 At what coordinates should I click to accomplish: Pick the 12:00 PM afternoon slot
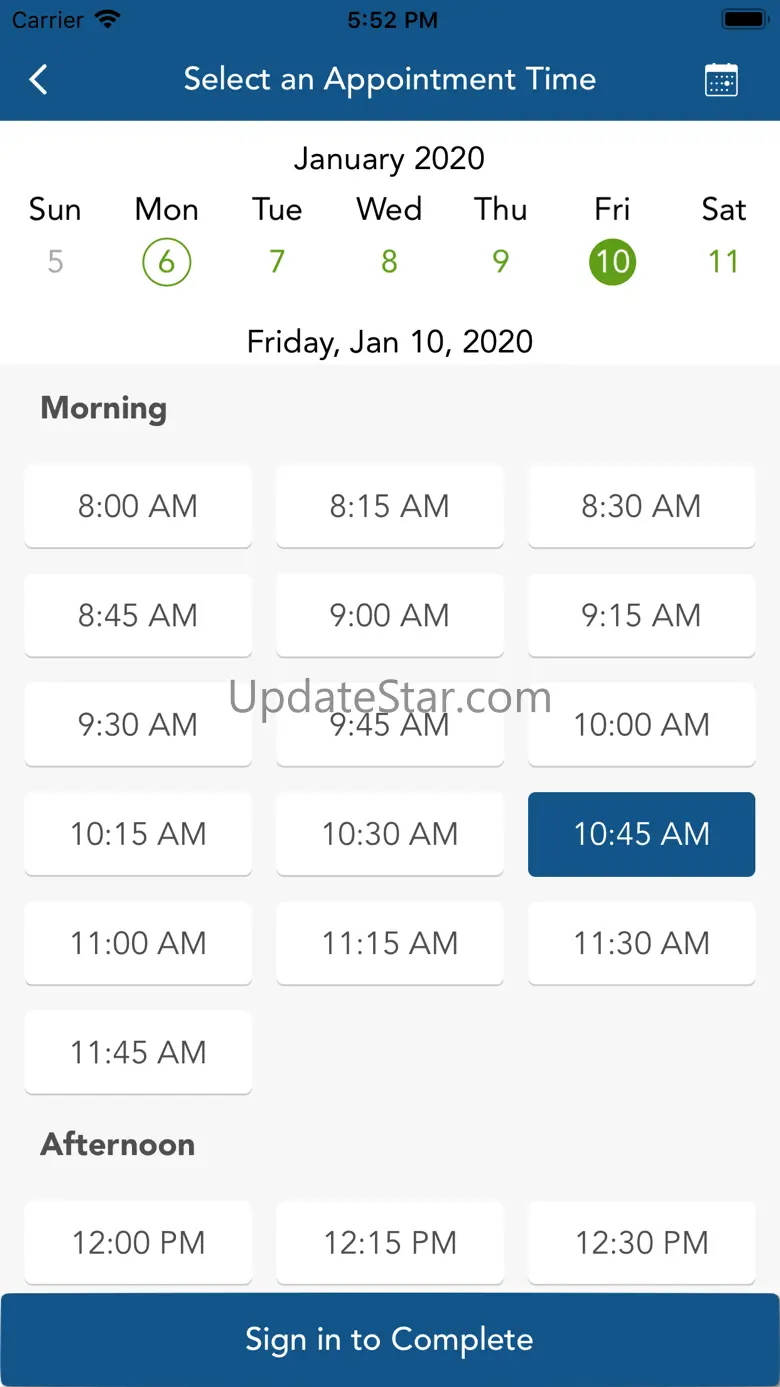[138, 1243]
